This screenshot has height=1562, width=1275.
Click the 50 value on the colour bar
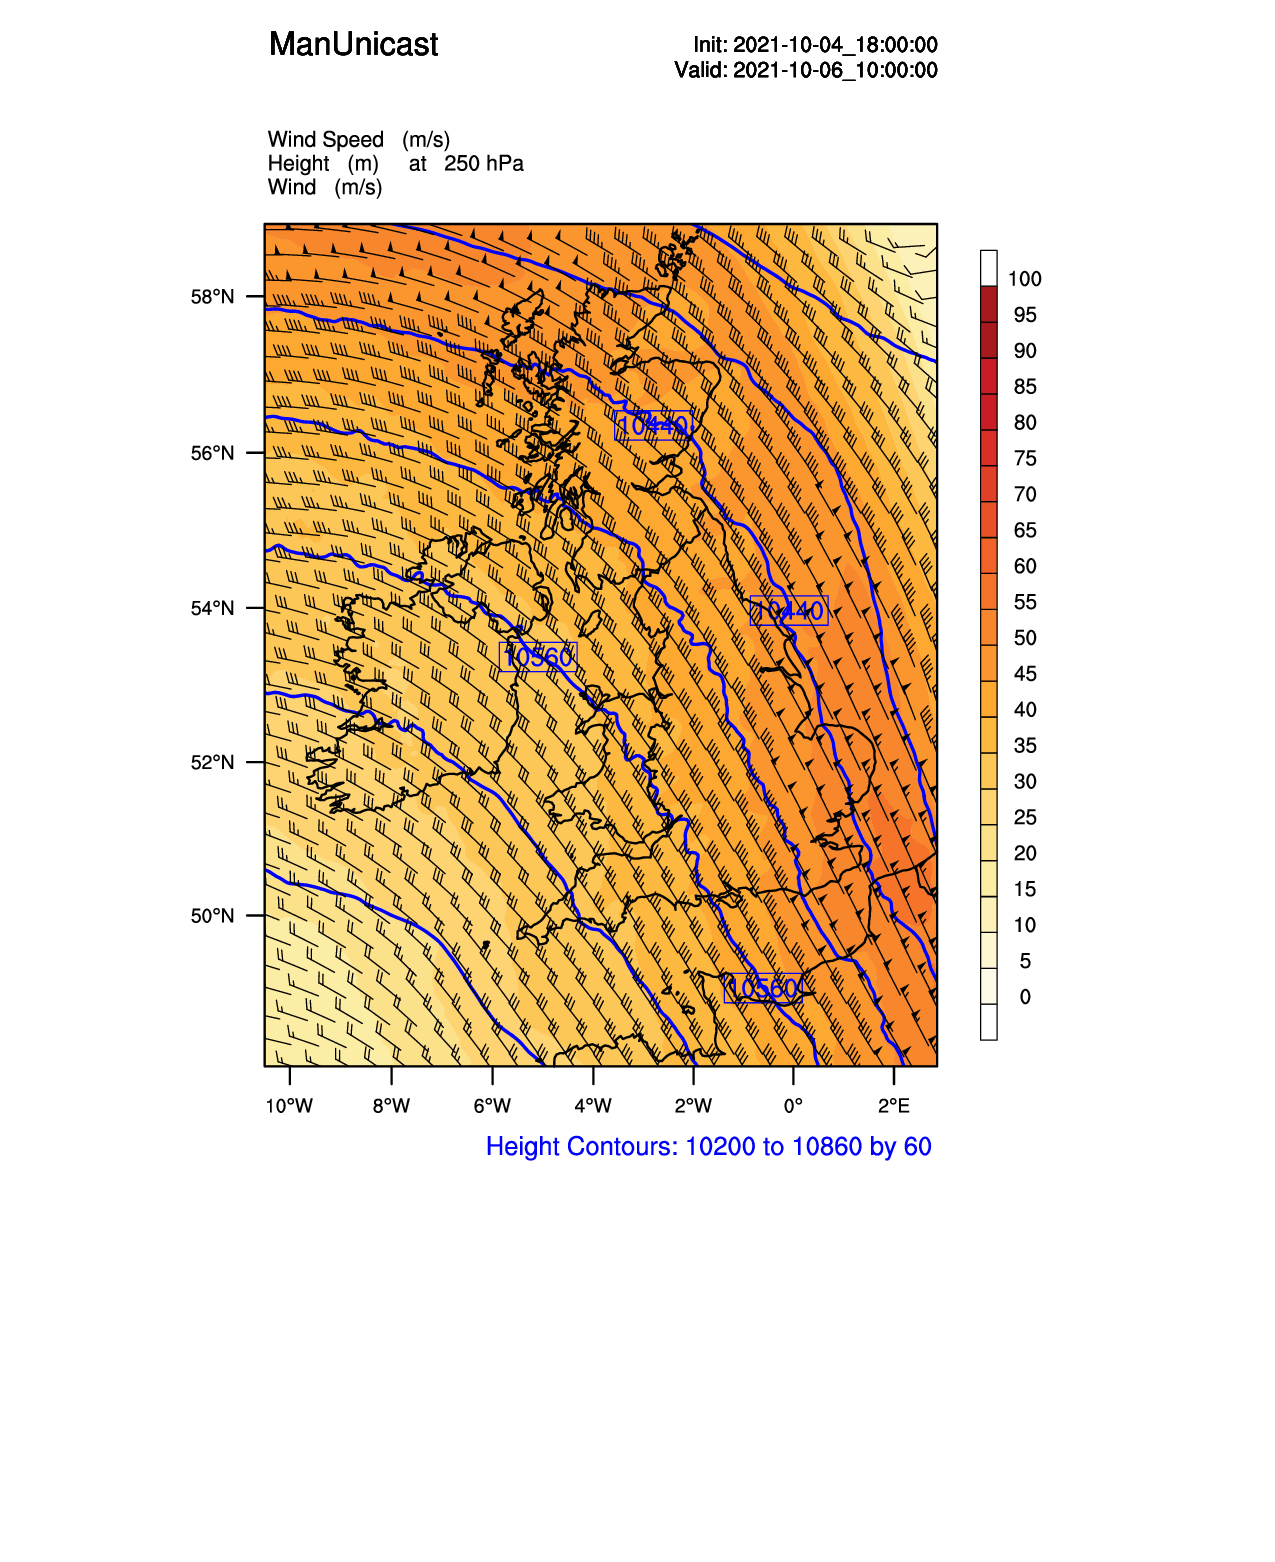tap(1025, 639)
